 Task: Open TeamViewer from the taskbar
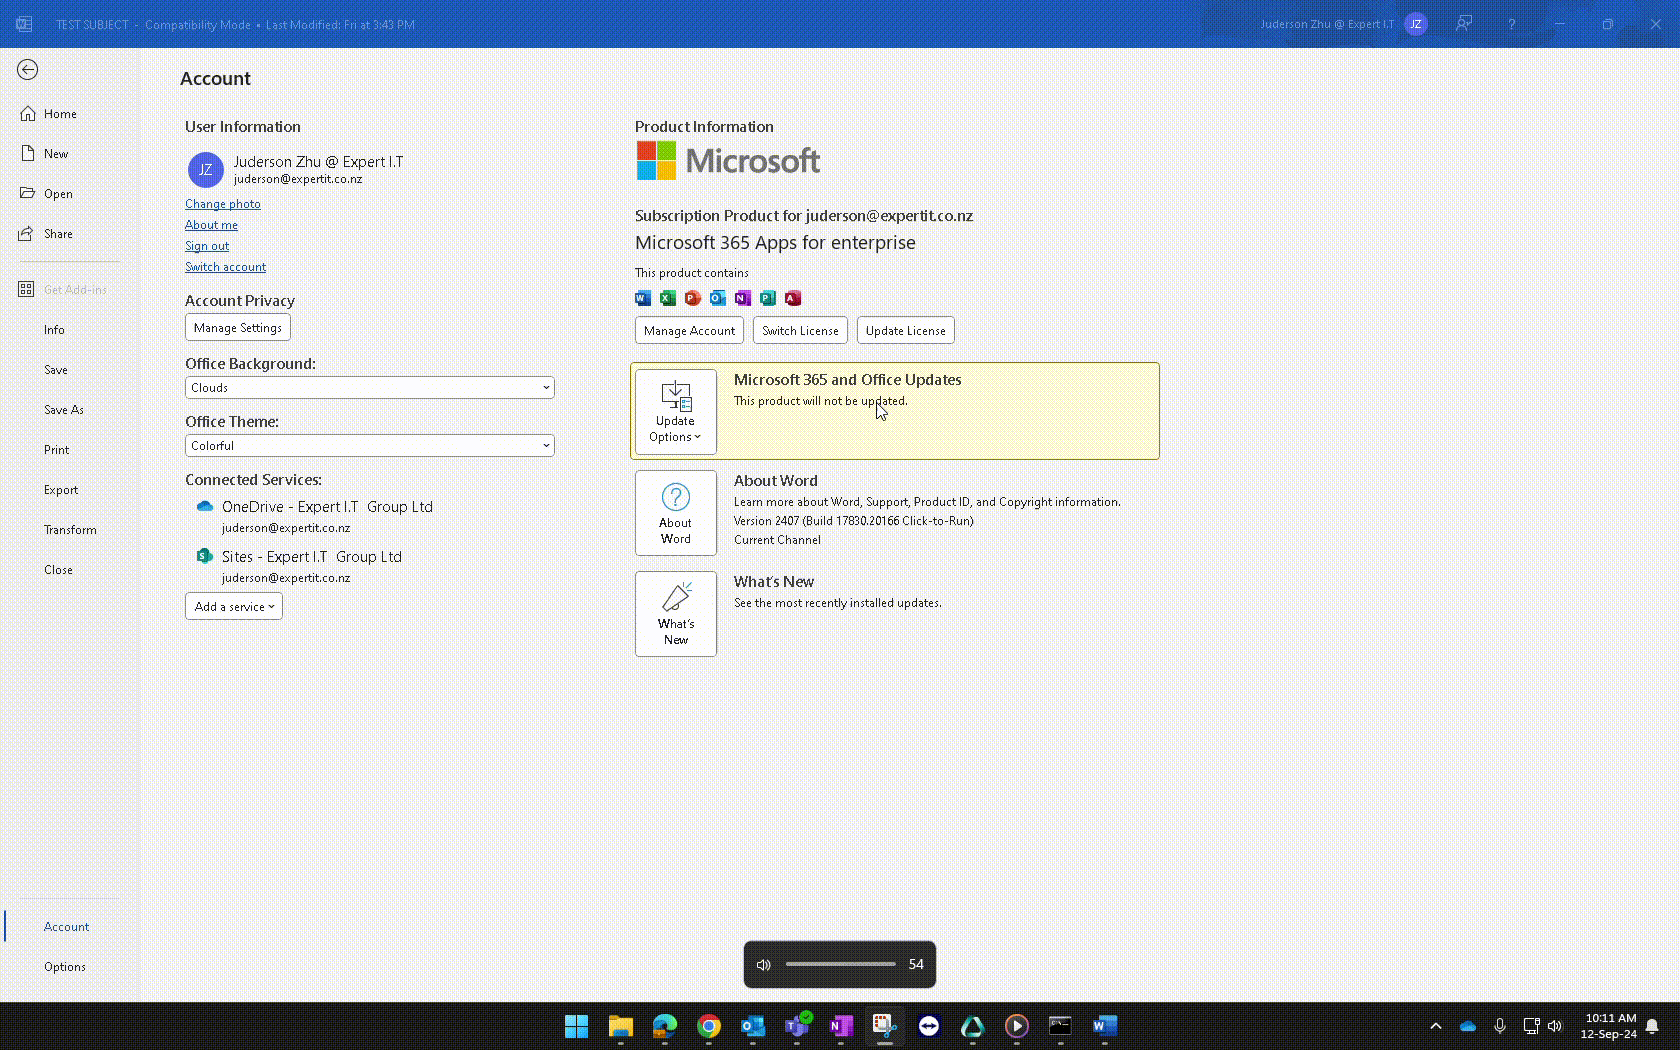(x=929, y=1026)
